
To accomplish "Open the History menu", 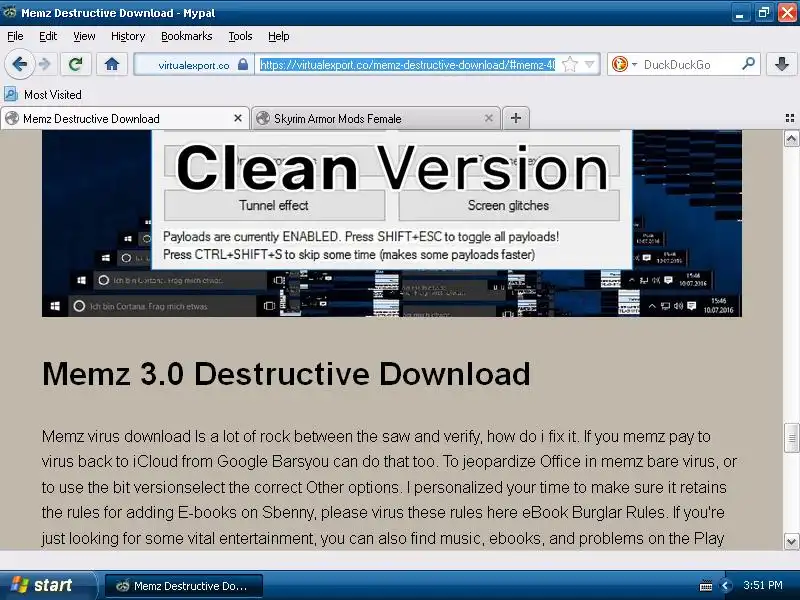I will point(128,36).
